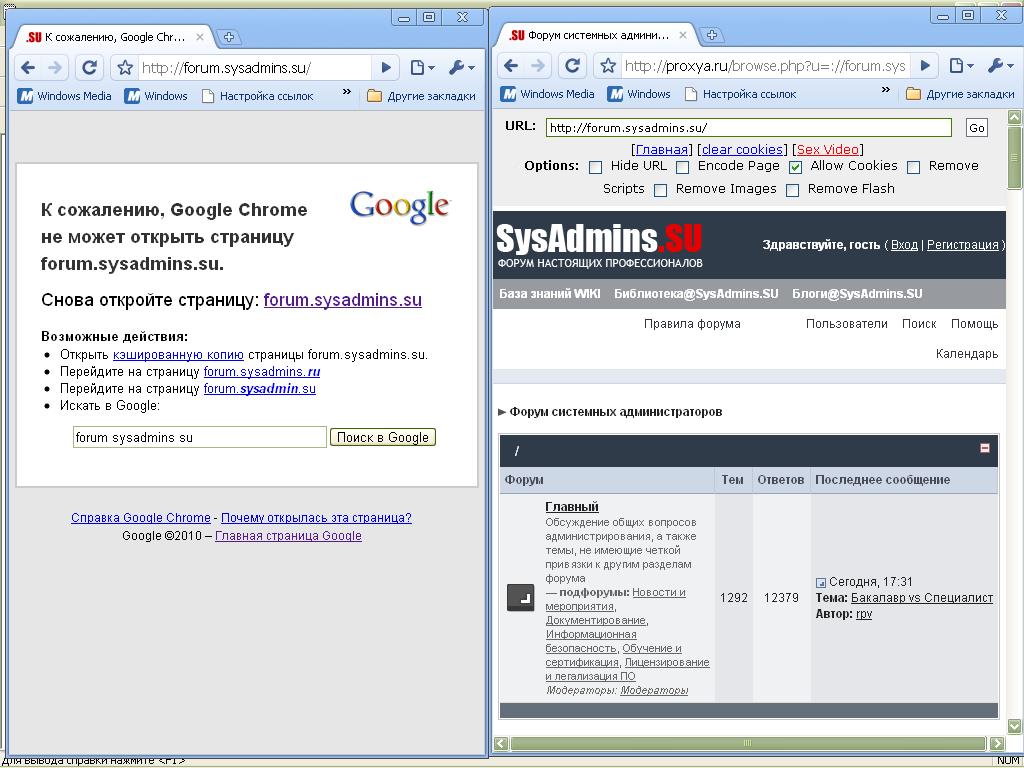Show hidden bookmarks via » in right window
The height and width of the screenshot is (768, 1024).
(x=886, y=91)
